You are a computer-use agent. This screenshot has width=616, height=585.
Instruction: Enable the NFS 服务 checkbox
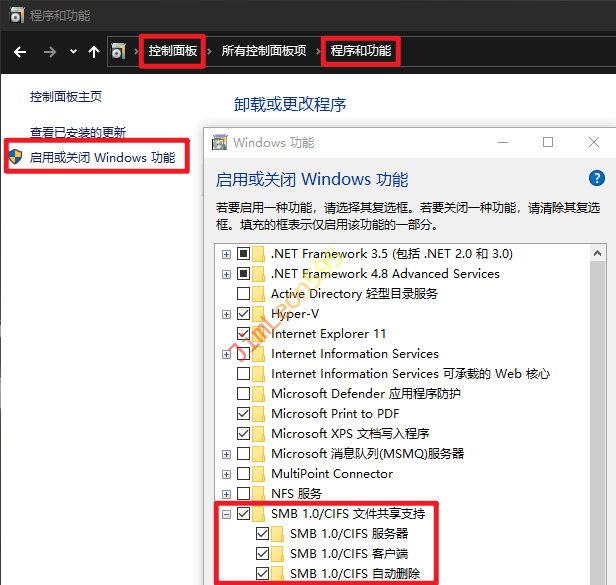pyautogui.click(x=243, y=494)
